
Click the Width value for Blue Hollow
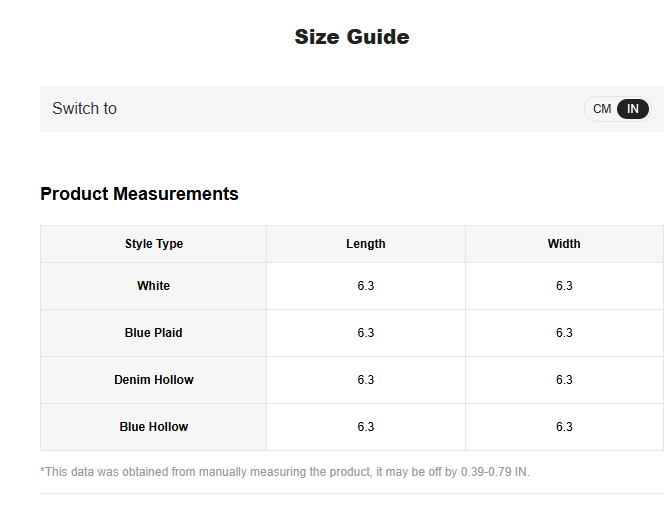564,427
